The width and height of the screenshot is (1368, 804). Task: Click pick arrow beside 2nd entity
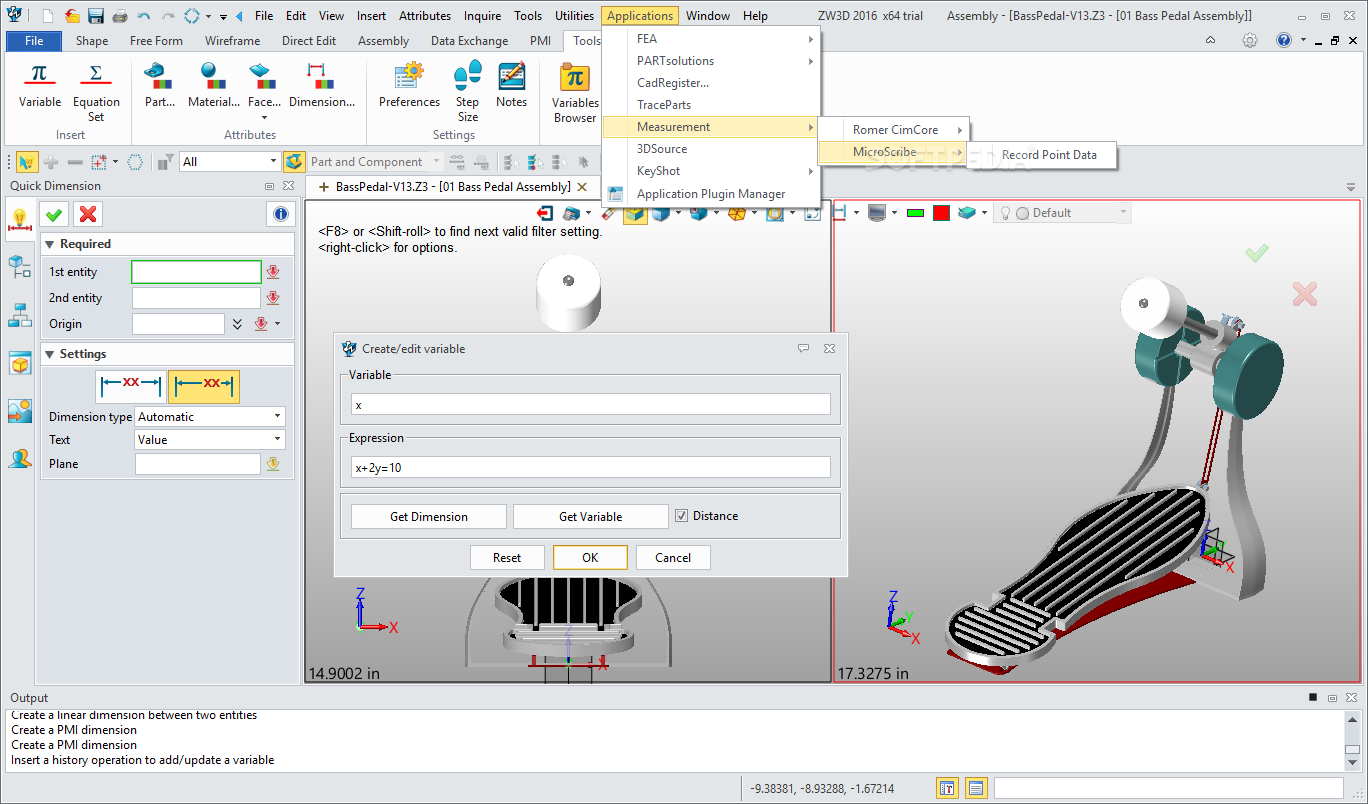pyautogui.click(x=272, y=298)
